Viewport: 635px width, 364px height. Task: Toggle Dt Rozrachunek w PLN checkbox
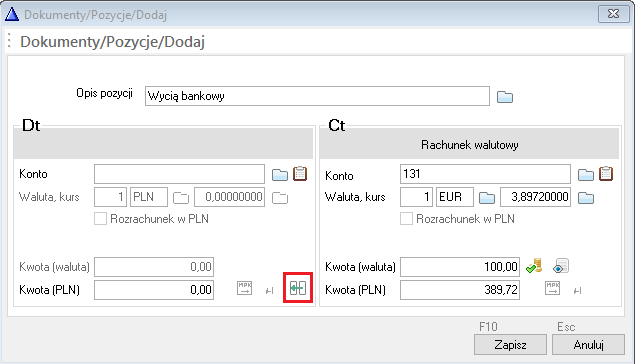point(100,219)
